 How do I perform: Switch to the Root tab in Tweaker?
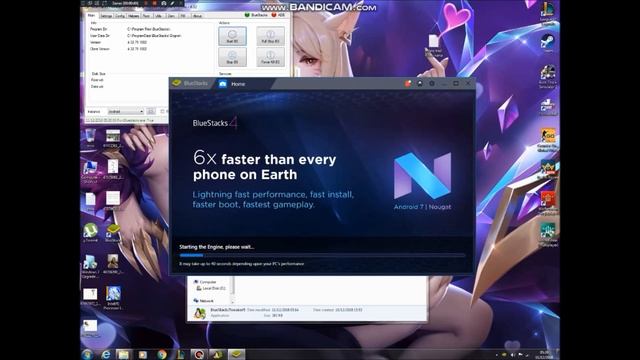146,16
